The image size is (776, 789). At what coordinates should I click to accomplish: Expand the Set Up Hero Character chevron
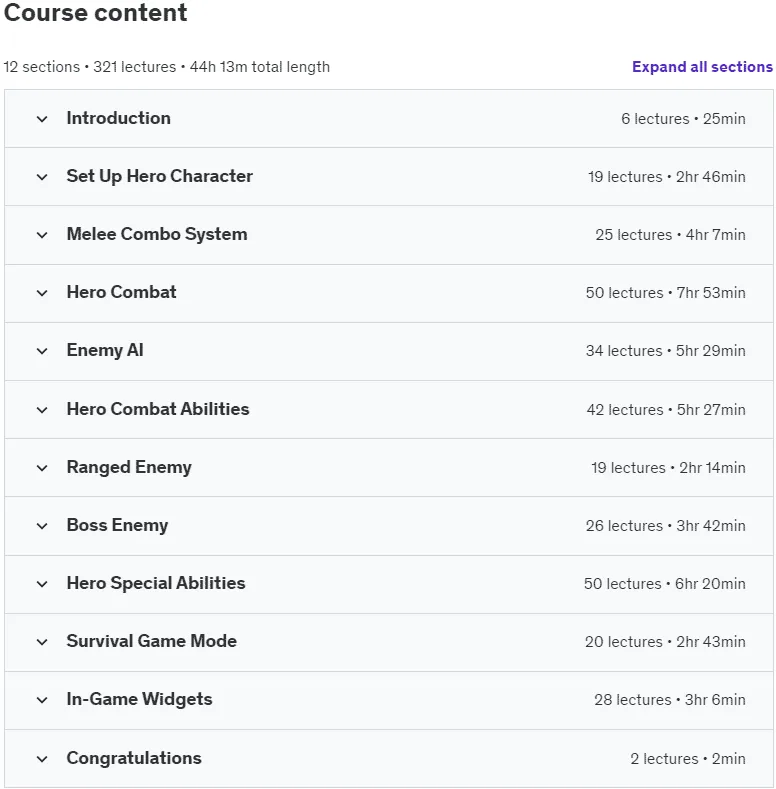click(x=42, y=177)
